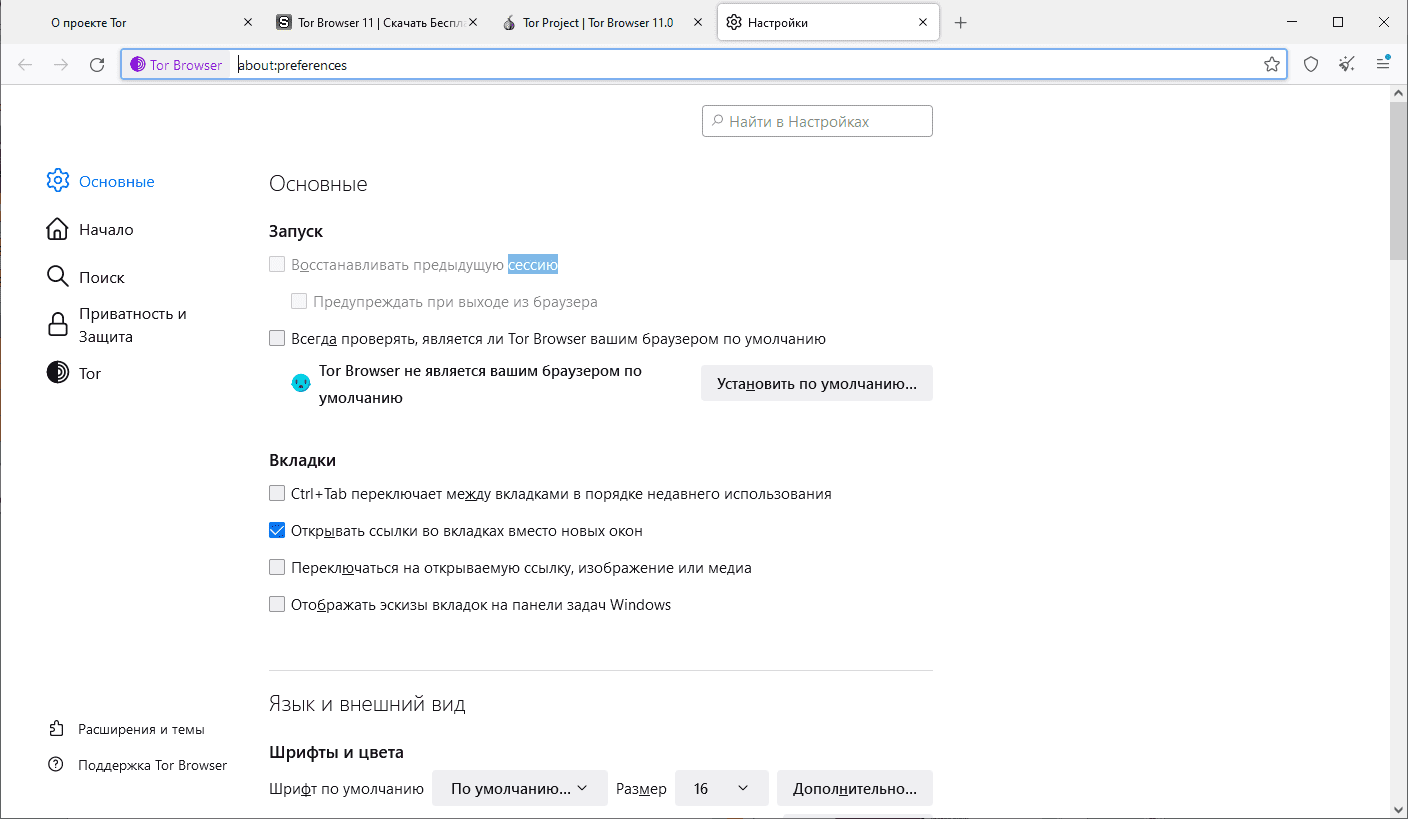Click the gear icon beside Основные

pos(58,181)
